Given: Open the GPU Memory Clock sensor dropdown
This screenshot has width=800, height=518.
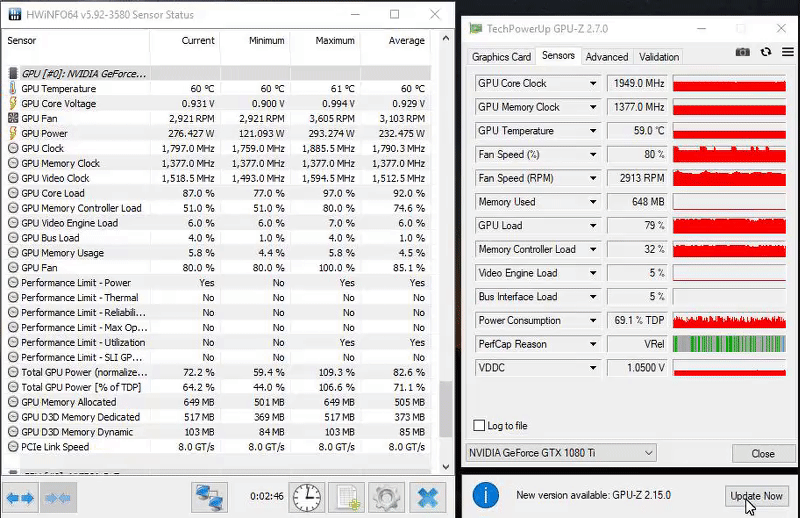Looking at the screenshot, I should pos(593,107).
